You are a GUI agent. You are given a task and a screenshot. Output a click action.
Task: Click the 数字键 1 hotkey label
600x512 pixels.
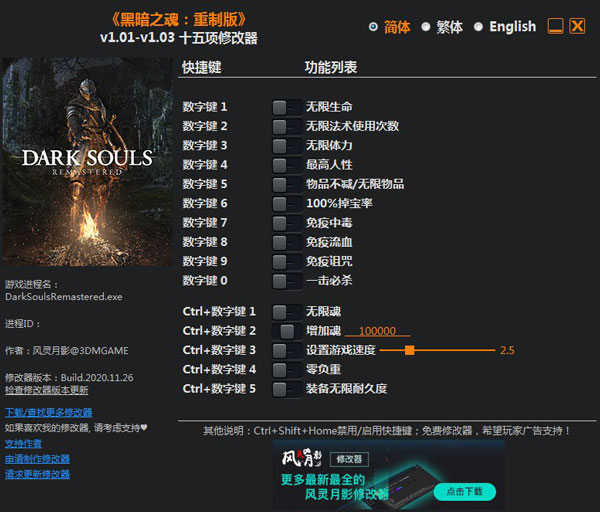tap(205, 107)
